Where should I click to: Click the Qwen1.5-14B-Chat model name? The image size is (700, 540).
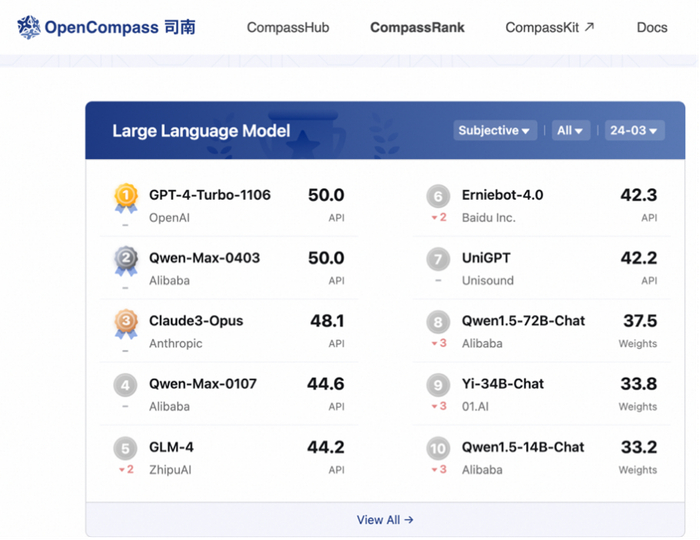[x=523, y=447]
